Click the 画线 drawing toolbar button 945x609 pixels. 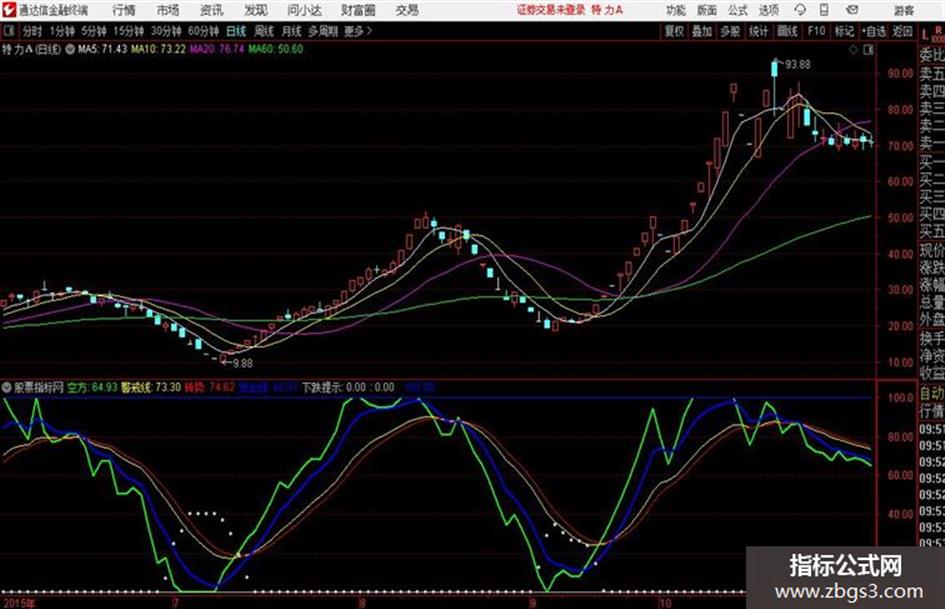(787, 31)
